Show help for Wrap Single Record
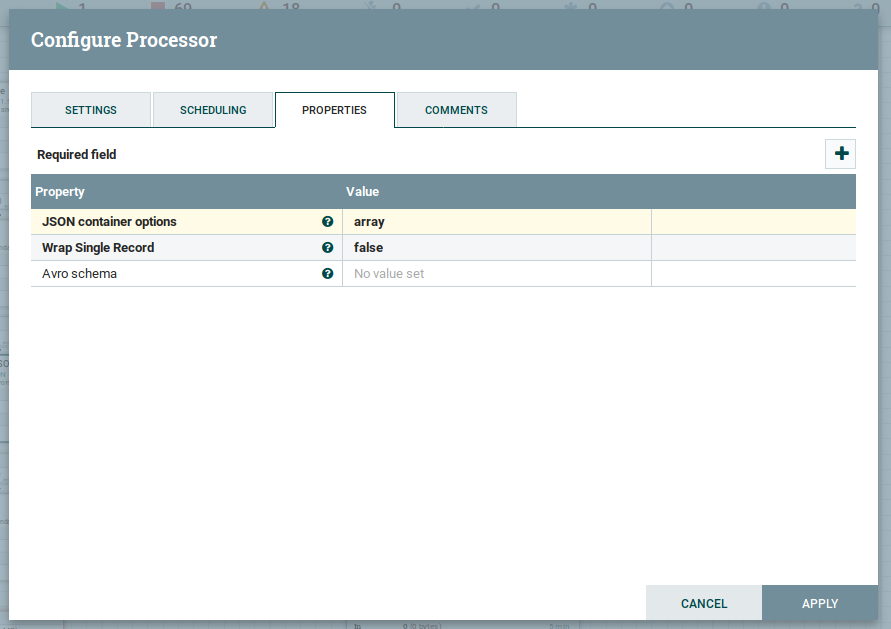Viewport: 891px width, 629px height. click(327, 248)
